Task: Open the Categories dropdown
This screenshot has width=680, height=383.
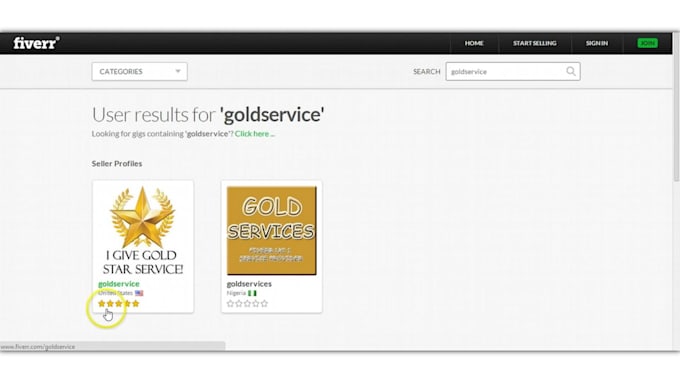Action: point(139,72)
